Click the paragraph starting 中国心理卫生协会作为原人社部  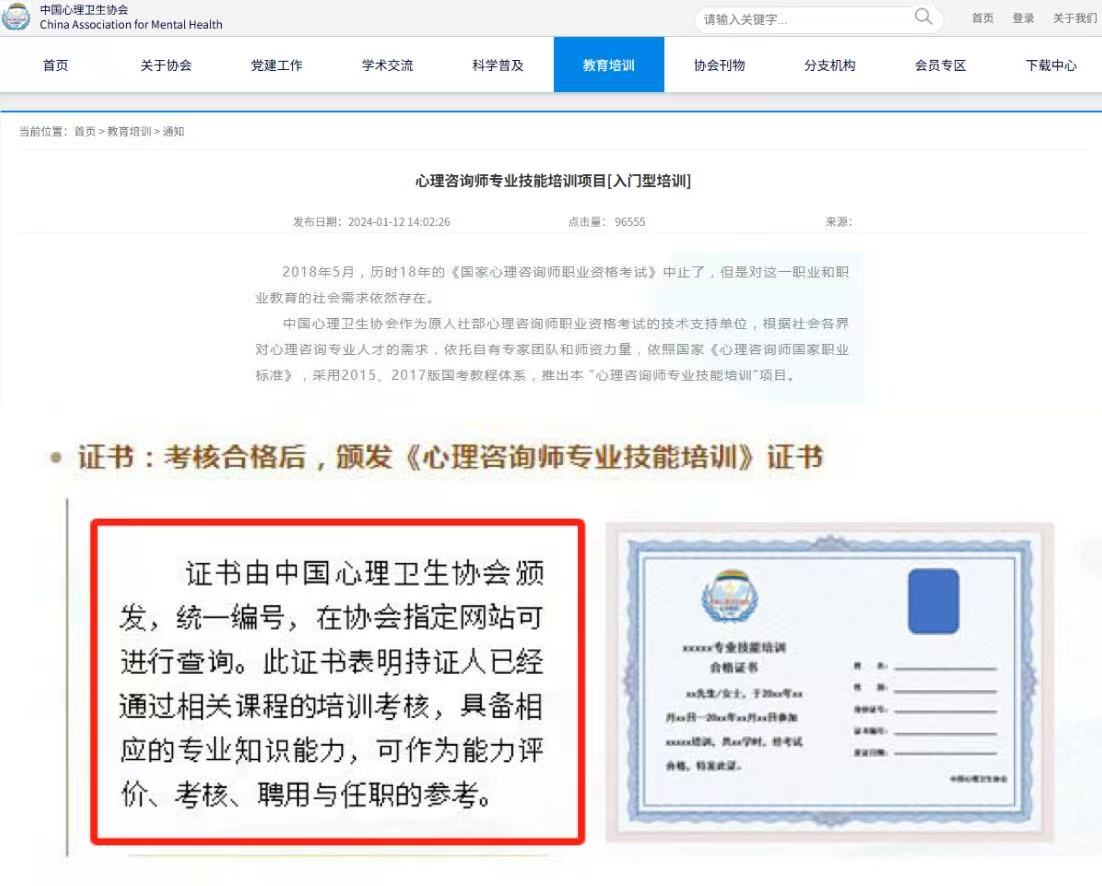tap(552, 349)
